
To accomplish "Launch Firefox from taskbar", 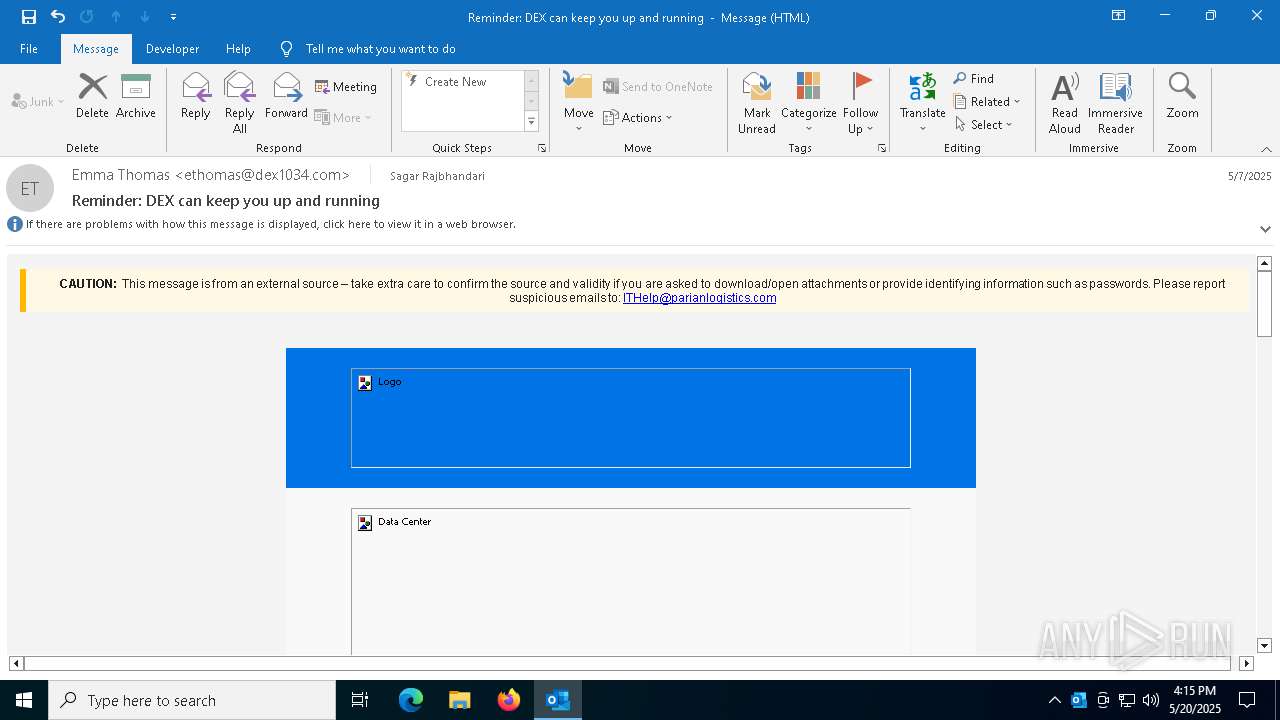I will click(x=509, y=700).
